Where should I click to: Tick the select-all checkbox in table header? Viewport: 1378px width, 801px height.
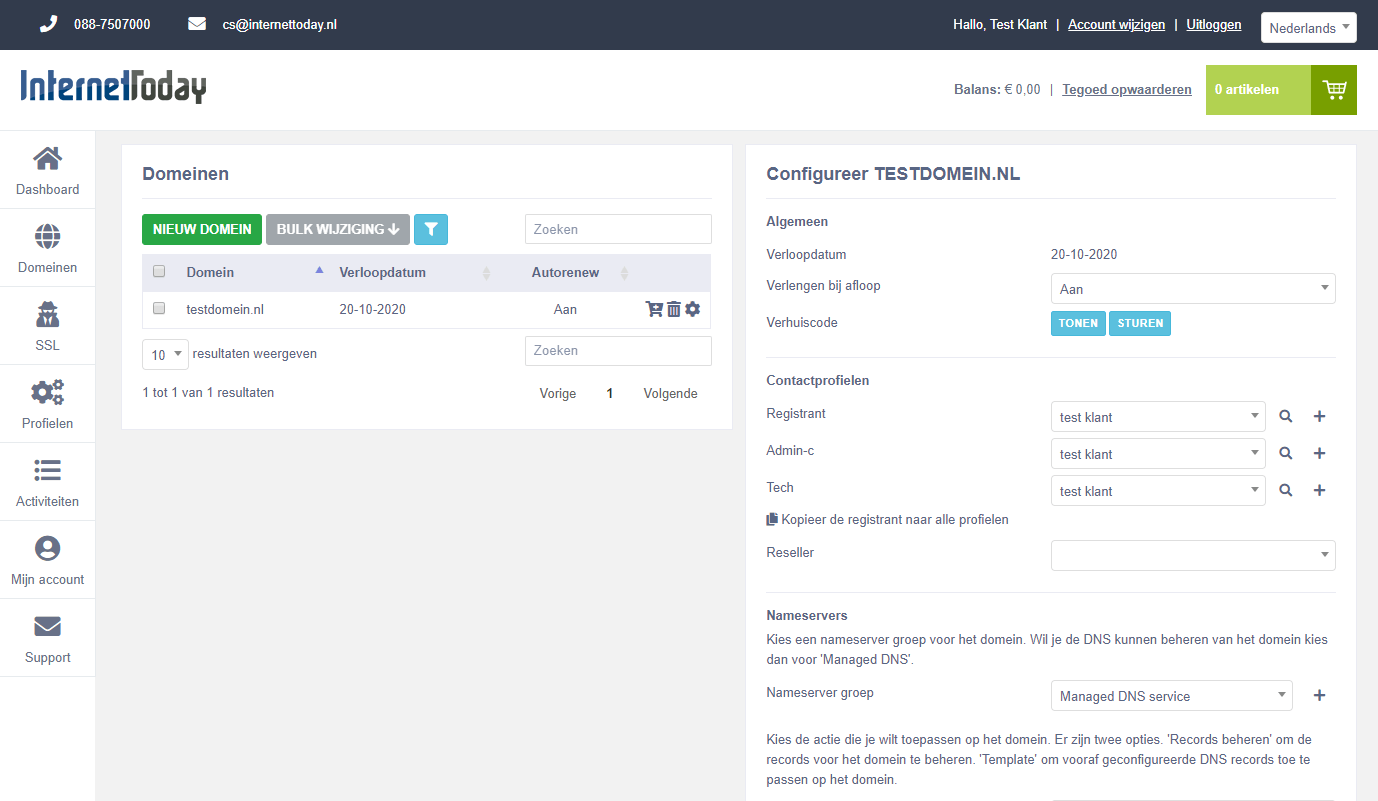pos(159,272)
